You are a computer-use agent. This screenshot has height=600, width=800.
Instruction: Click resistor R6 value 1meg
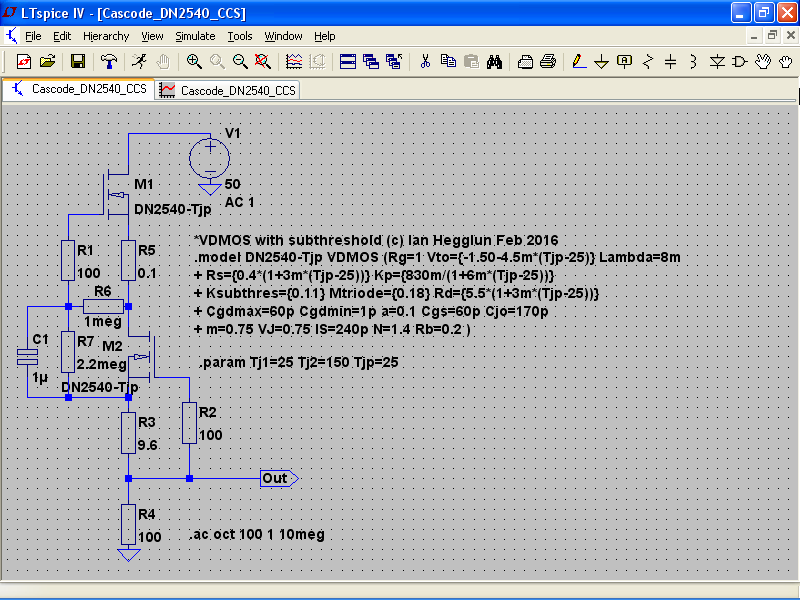click(103, 321)
